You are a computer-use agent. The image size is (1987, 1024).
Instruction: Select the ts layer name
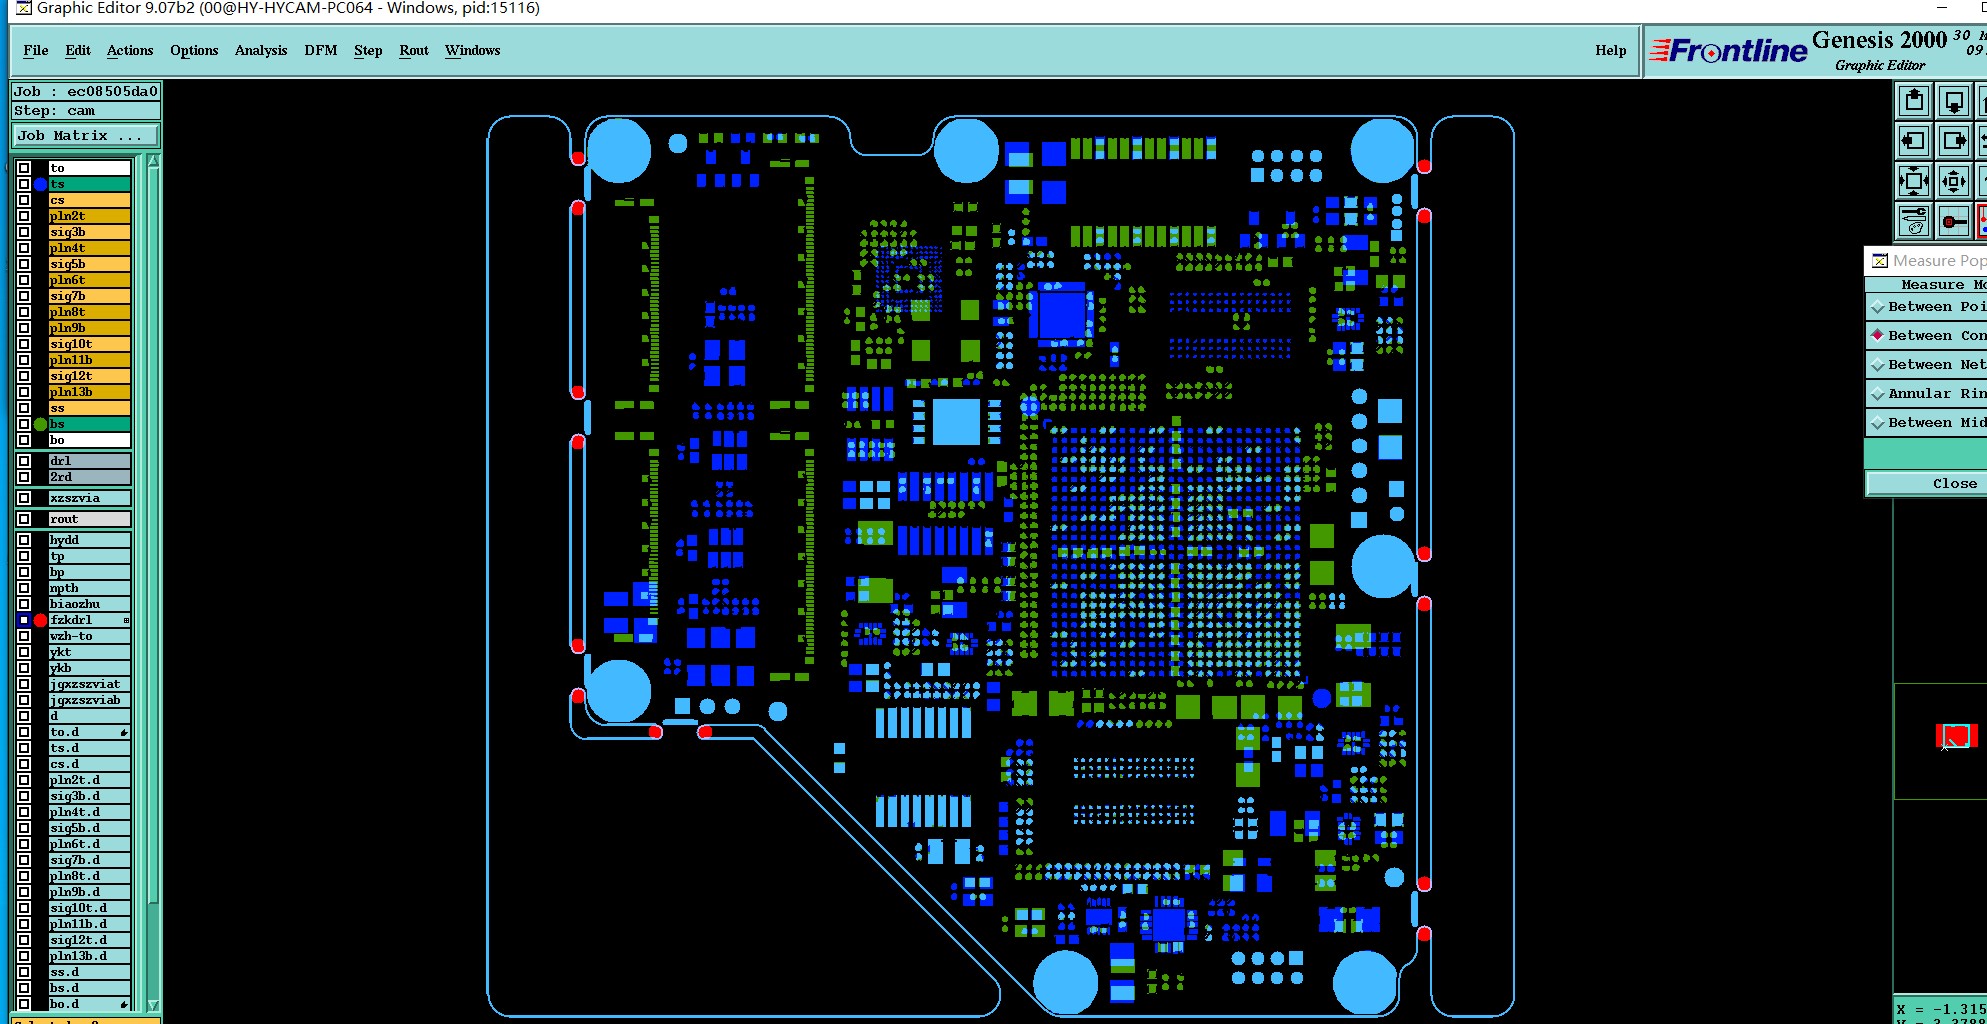[90, 184]
